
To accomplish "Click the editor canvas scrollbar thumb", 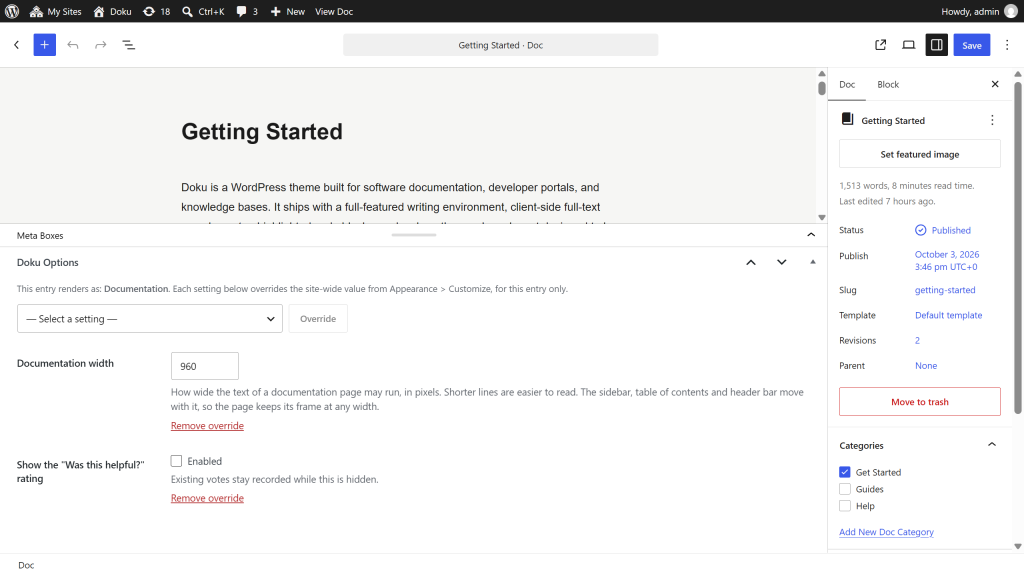I will pos(822,88).
